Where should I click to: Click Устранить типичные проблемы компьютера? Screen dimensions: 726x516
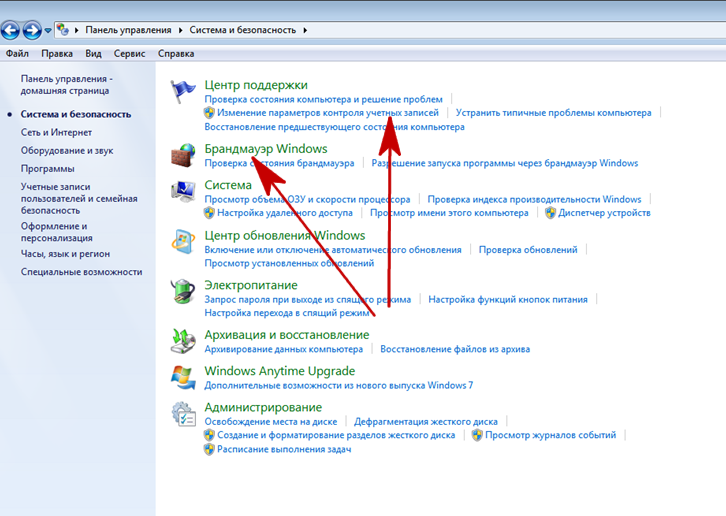tap(553, 113)
